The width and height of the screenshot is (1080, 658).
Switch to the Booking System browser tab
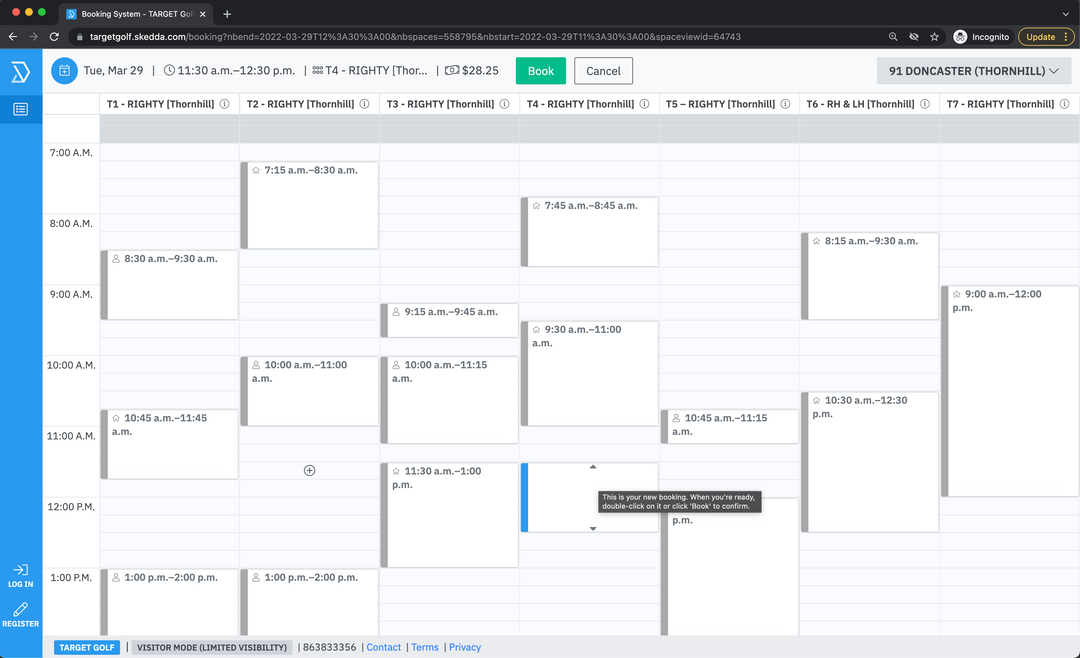coord(135,14)
